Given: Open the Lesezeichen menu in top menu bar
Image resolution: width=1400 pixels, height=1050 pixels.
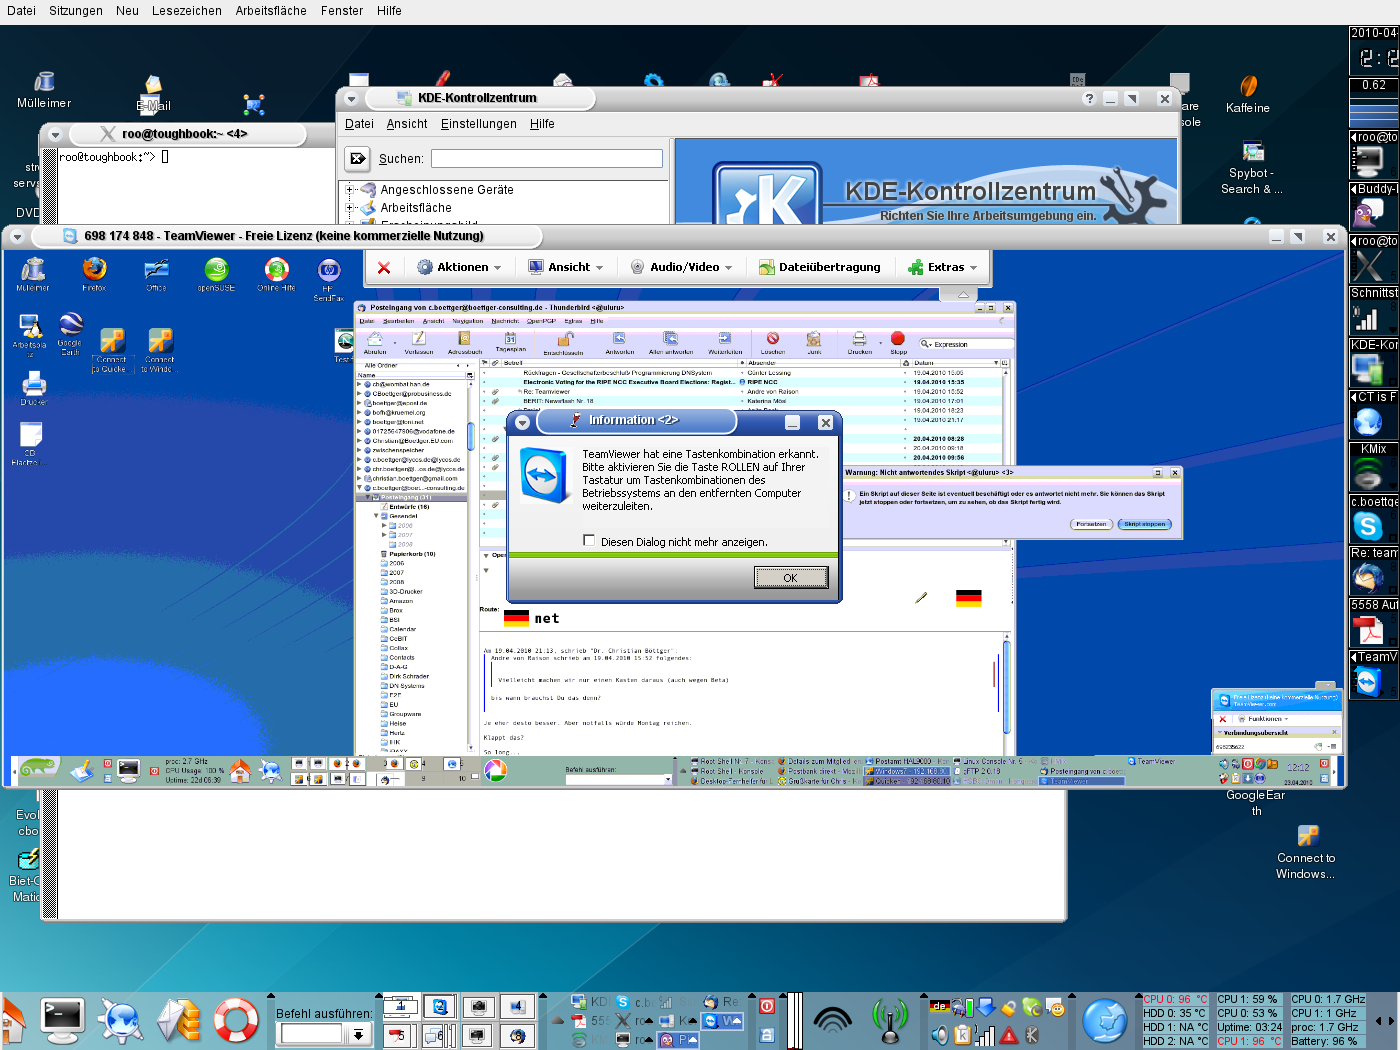Looking at the screenshot, I should click(x=187, y=11).
